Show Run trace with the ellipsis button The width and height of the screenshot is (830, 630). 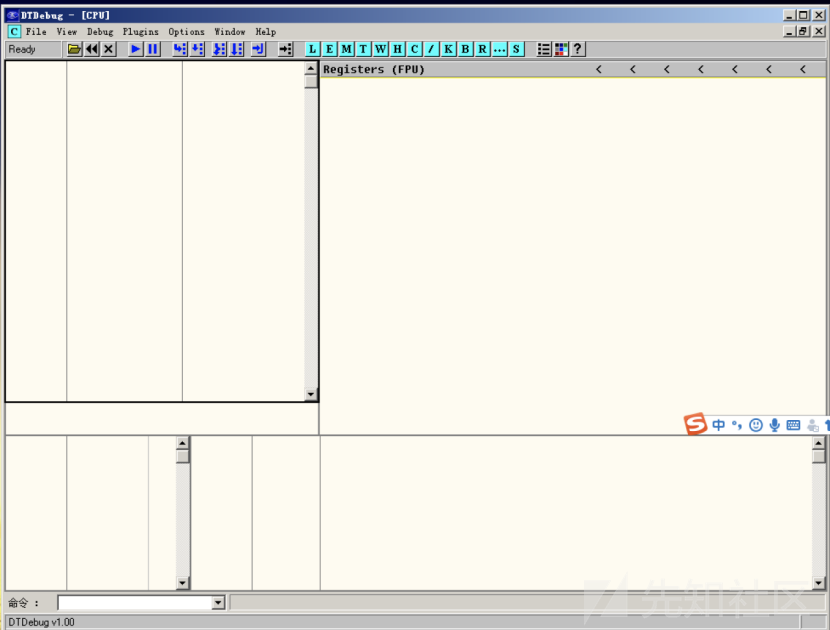(499, 49)
